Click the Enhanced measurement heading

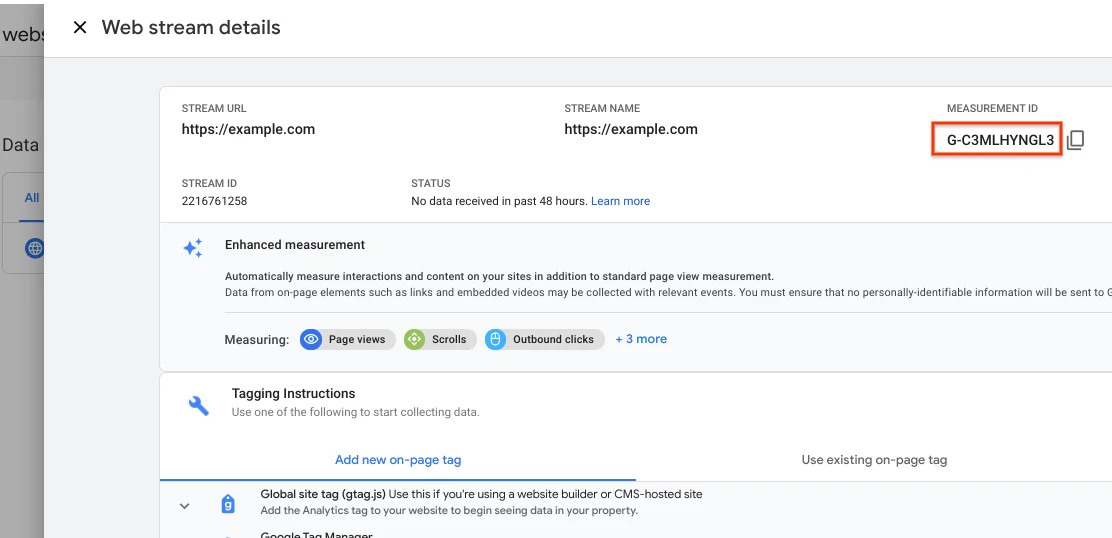(295, 245)
